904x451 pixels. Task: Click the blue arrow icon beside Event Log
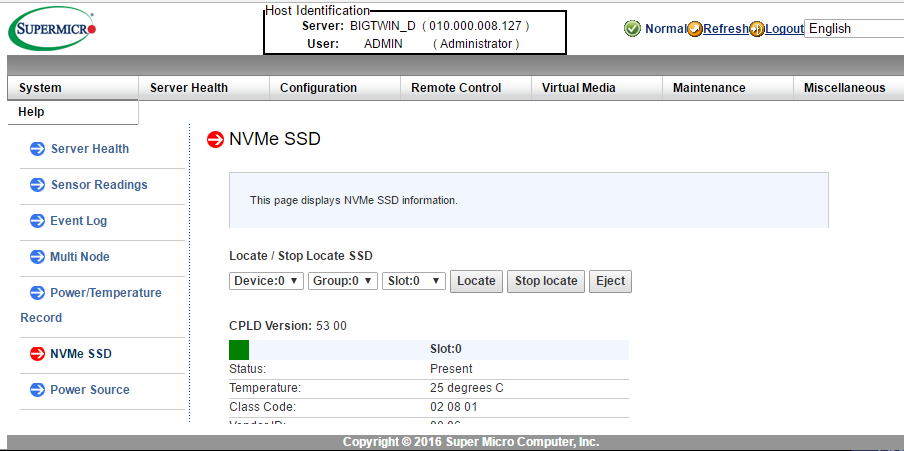[x=37, y=221]
